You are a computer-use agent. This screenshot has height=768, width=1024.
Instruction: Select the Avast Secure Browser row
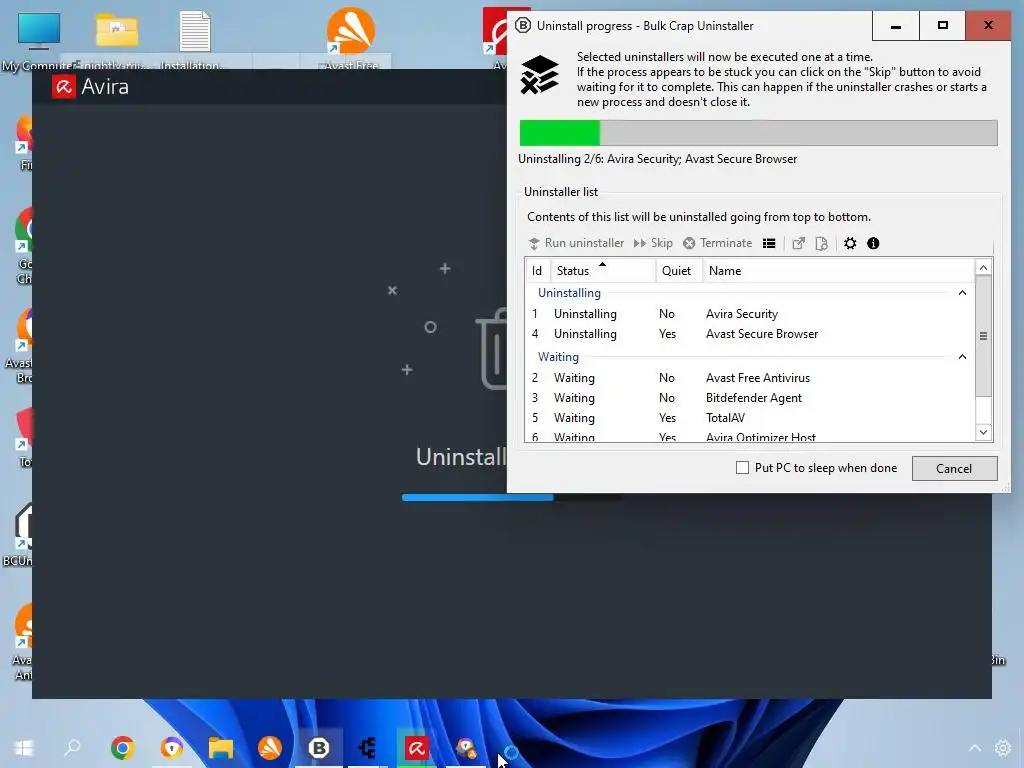[x=750, y=334]
